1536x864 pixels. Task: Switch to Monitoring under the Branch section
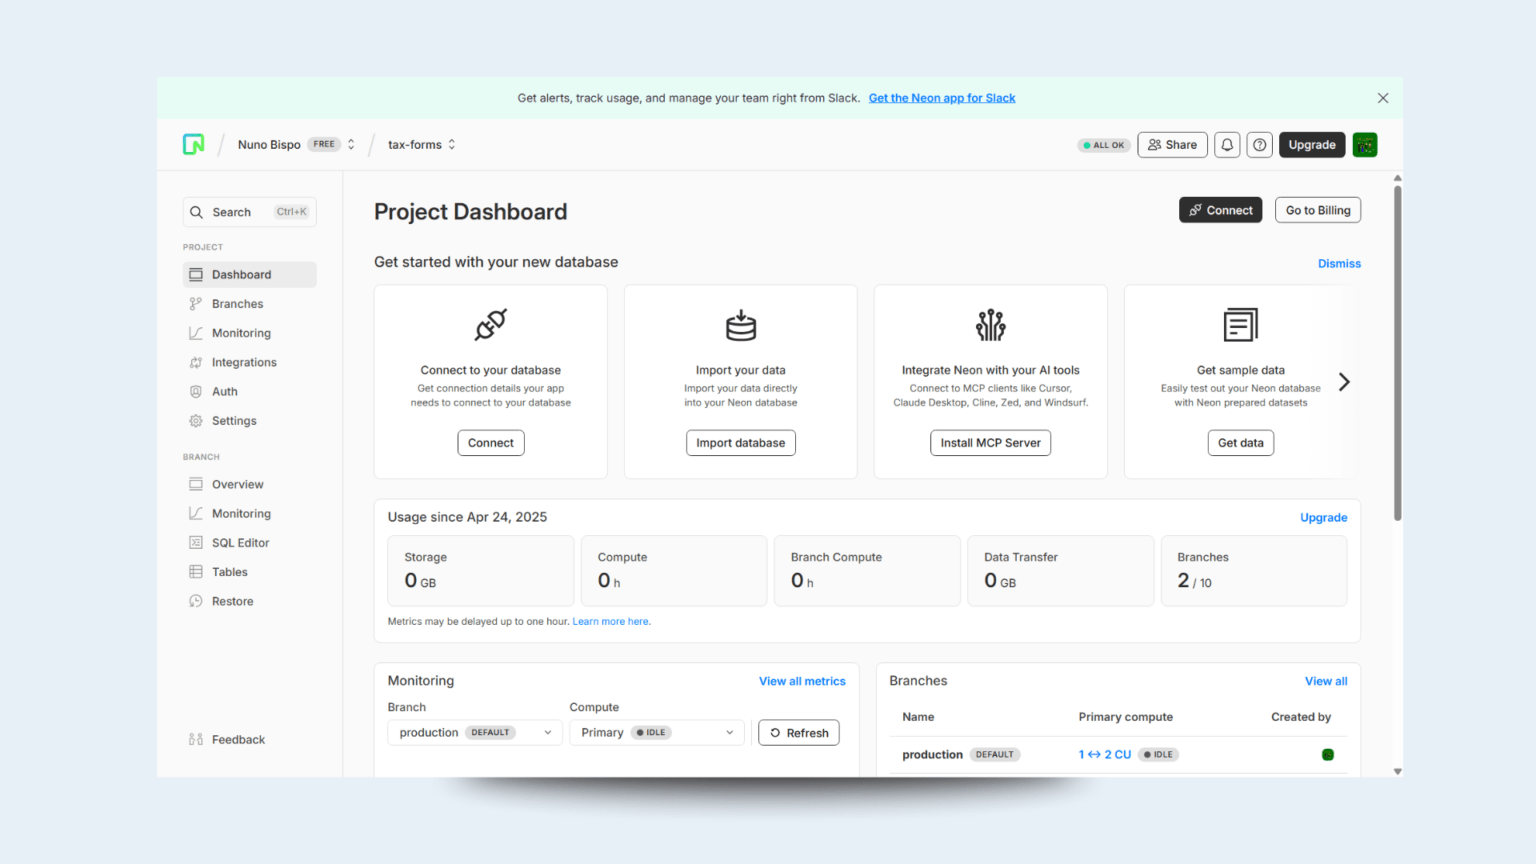click(241, 513)
